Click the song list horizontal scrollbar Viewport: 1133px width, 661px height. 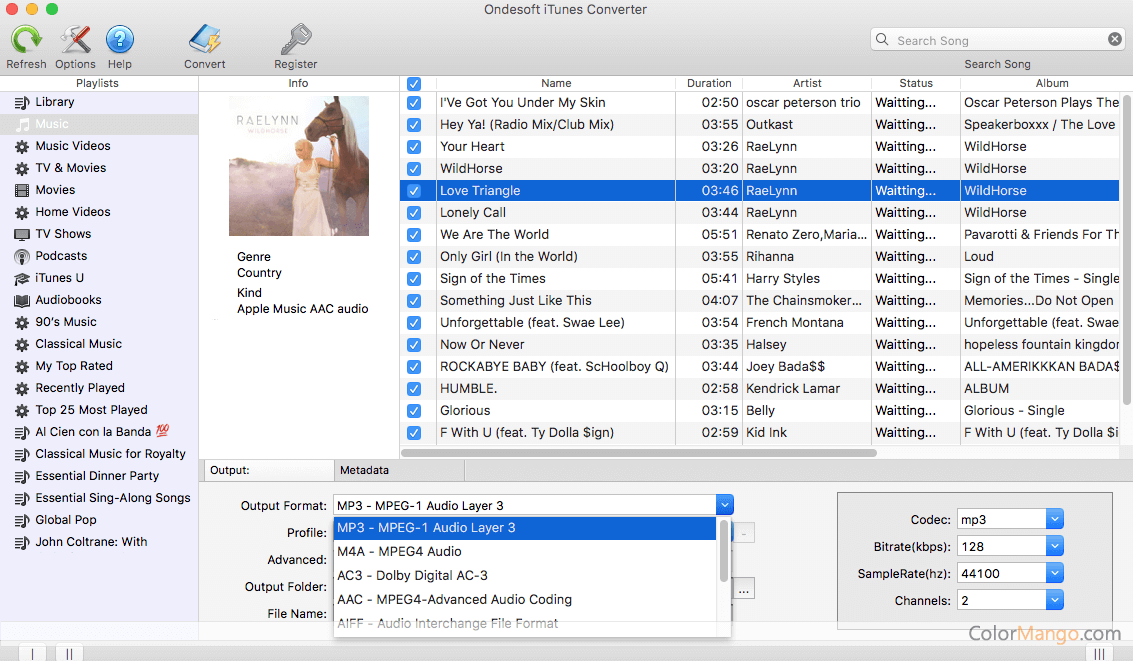click(640, 453)
